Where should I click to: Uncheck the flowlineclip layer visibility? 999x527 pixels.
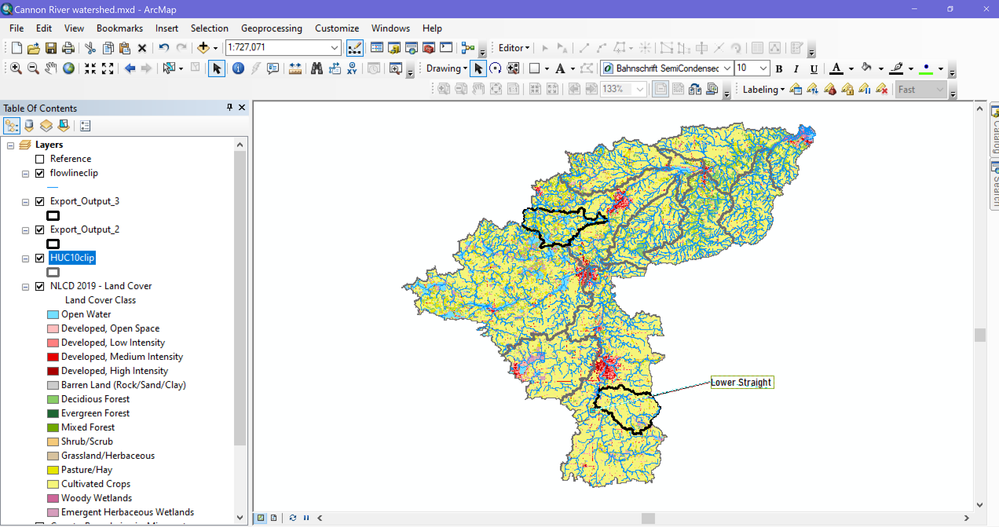pyautogui.click(x=40, y=173)
